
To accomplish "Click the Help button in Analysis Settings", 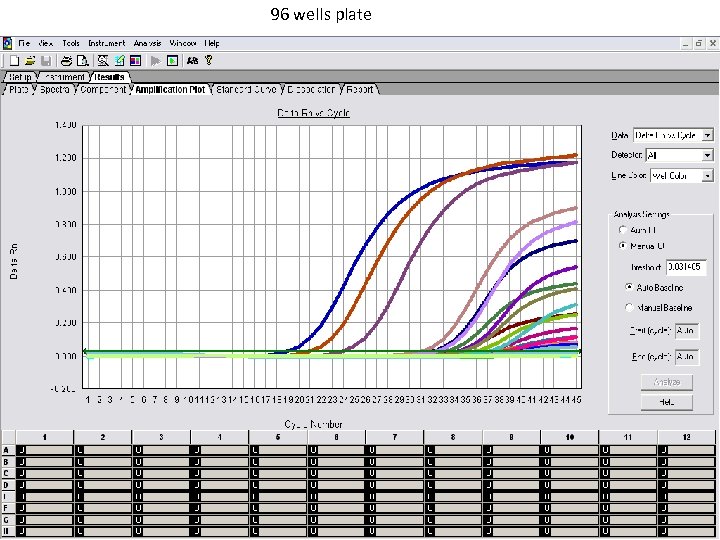I will (667, 402).
